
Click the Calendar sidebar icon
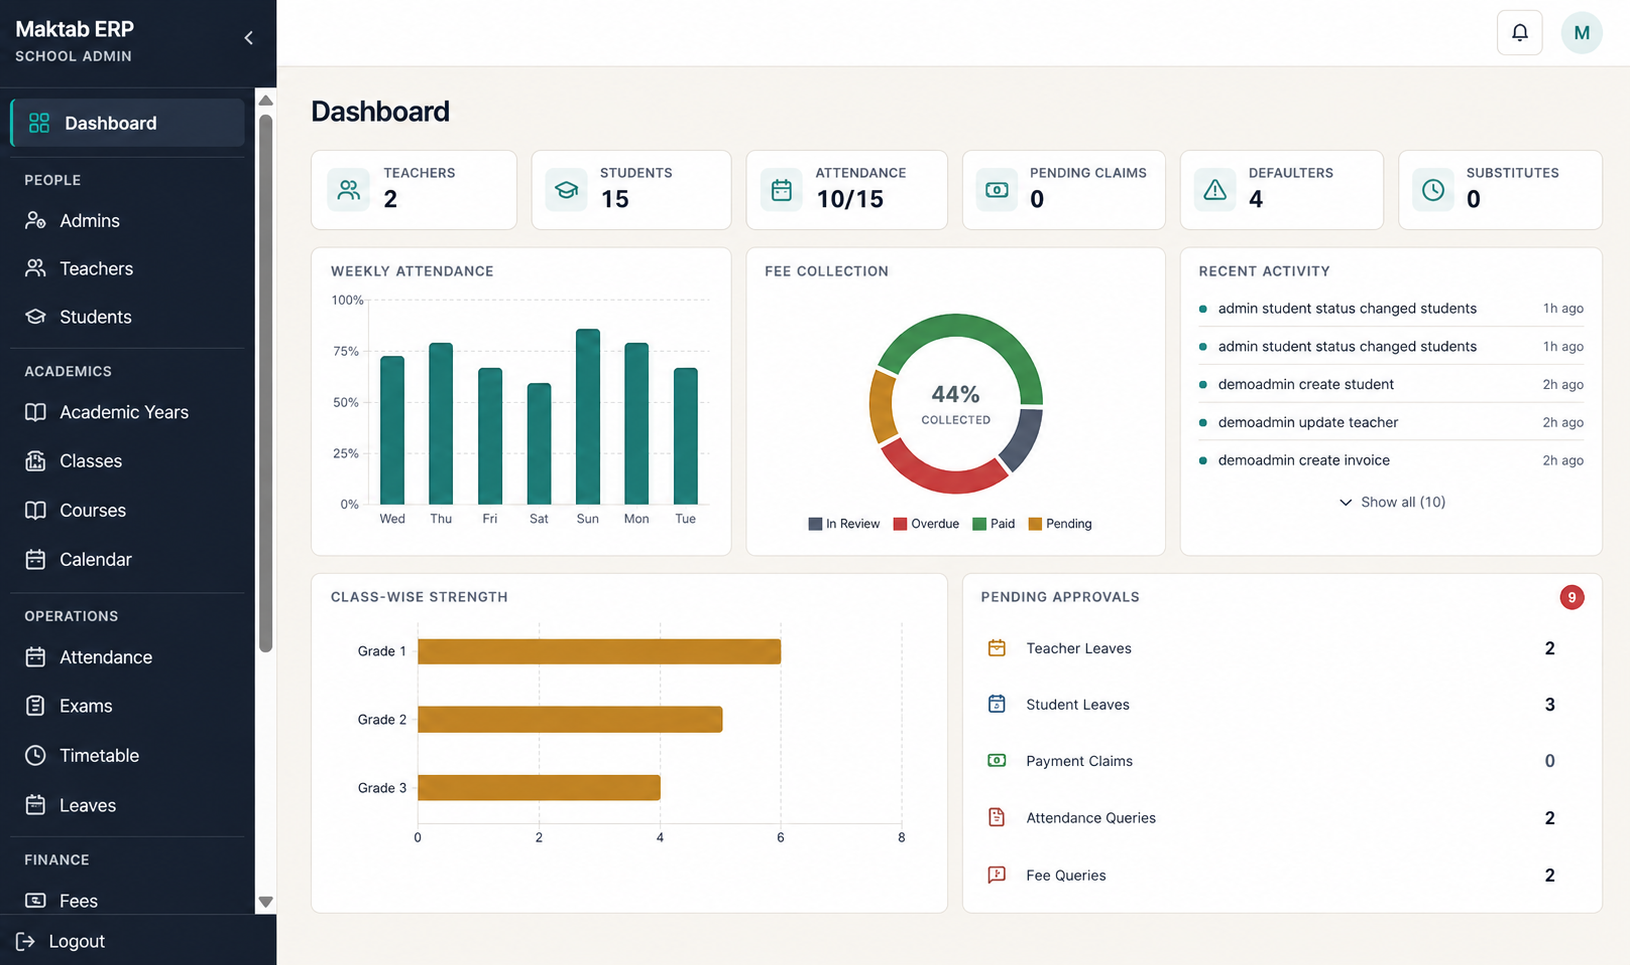tap(36, 559)
